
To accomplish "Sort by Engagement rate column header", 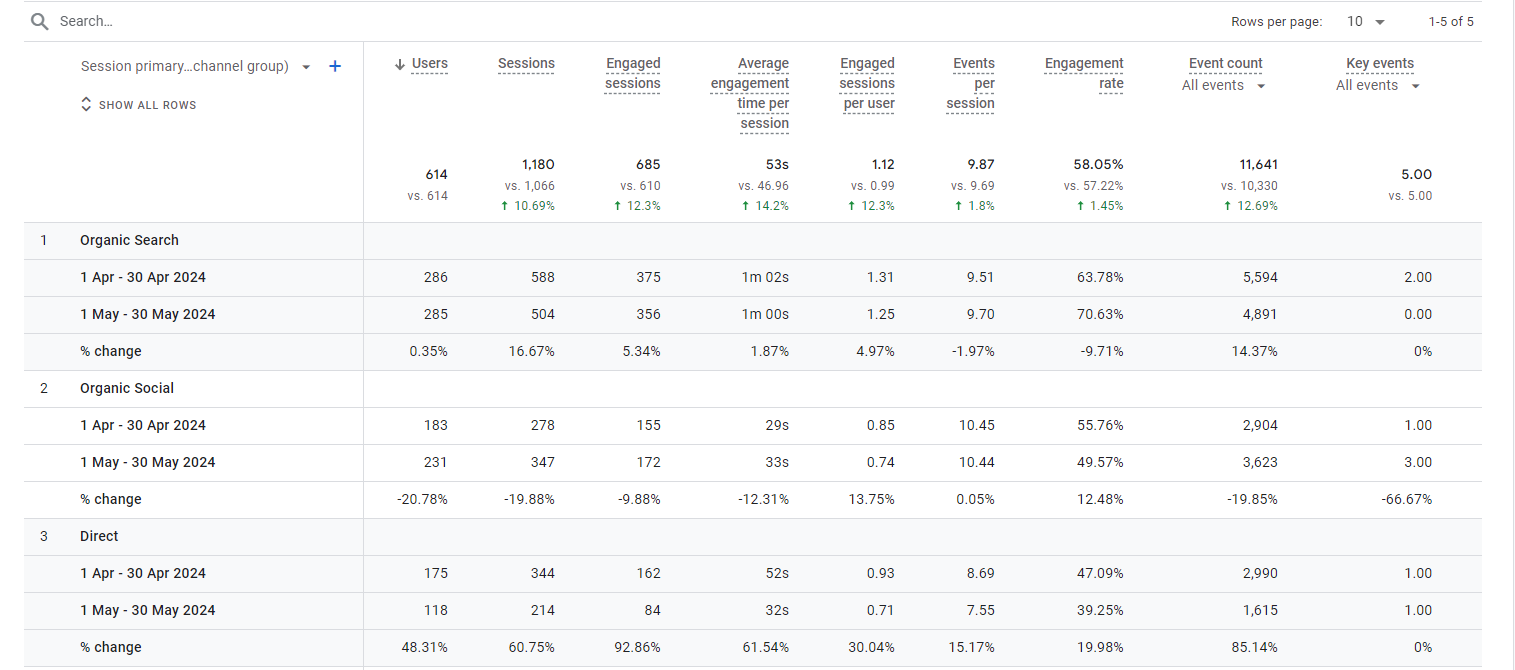I will pos(1084,73).
